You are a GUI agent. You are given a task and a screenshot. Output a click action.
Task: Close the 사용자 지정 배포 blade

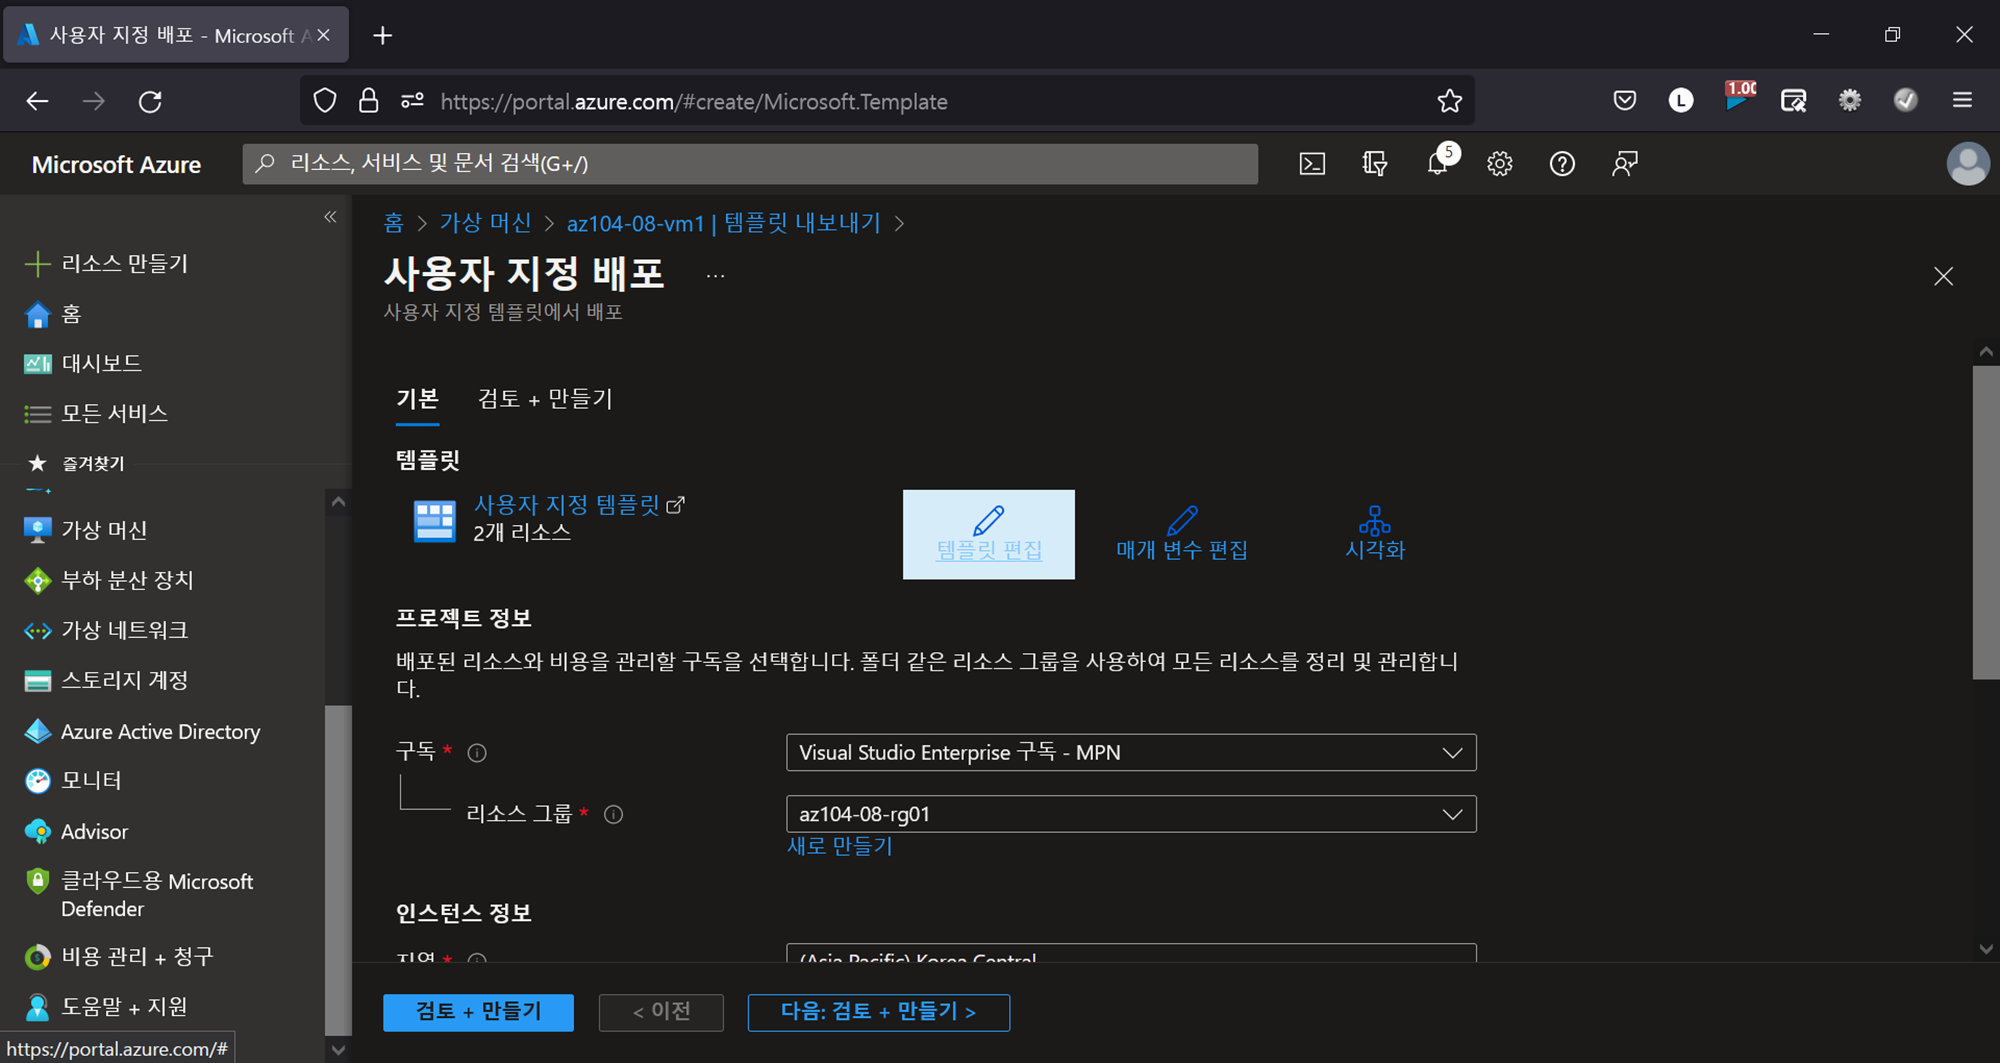tap(1943, 276)
